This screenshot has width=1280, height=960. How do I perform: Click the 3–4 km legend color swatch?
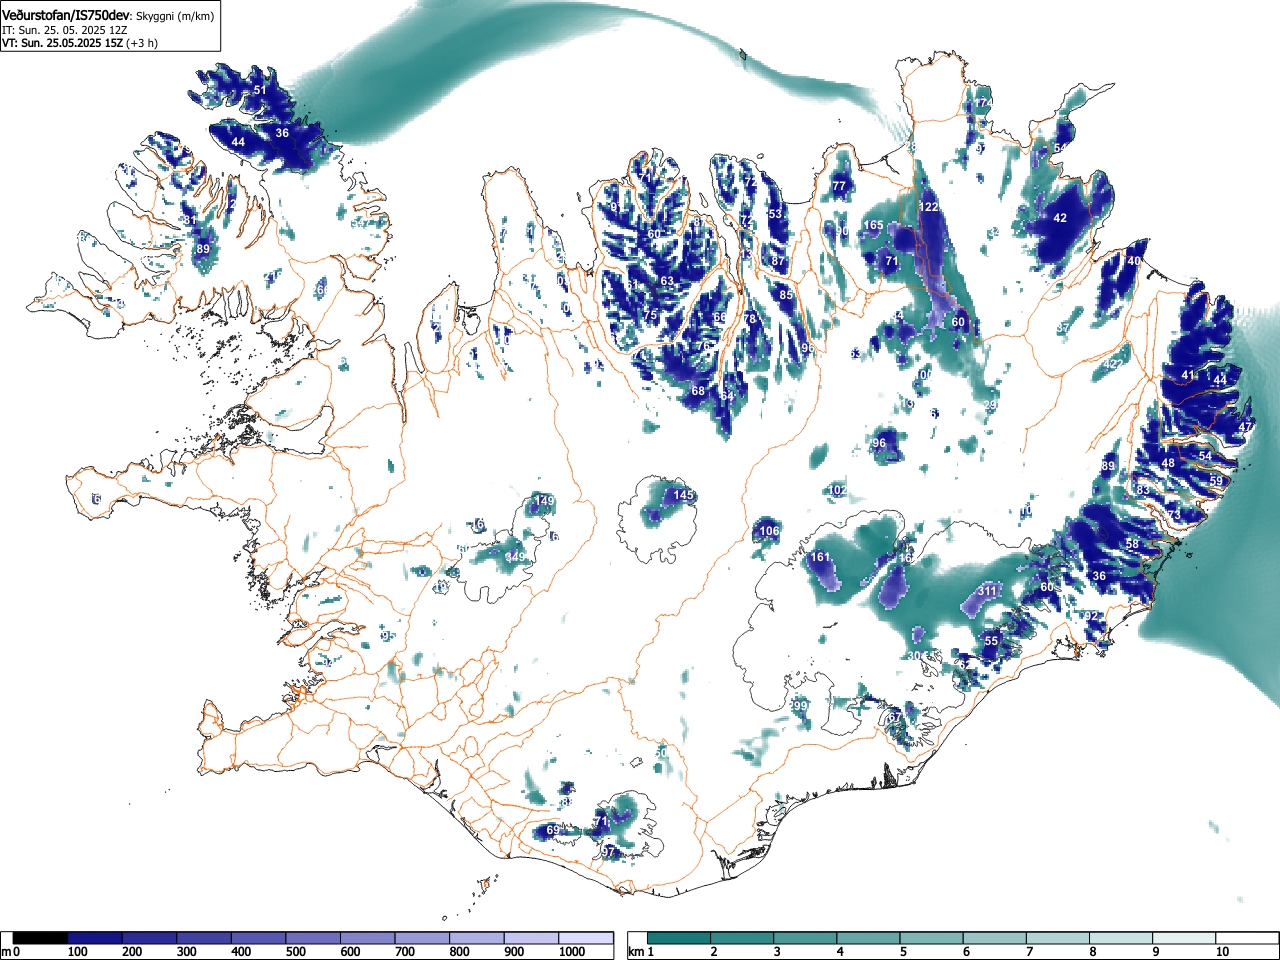(x=806, y=938)
